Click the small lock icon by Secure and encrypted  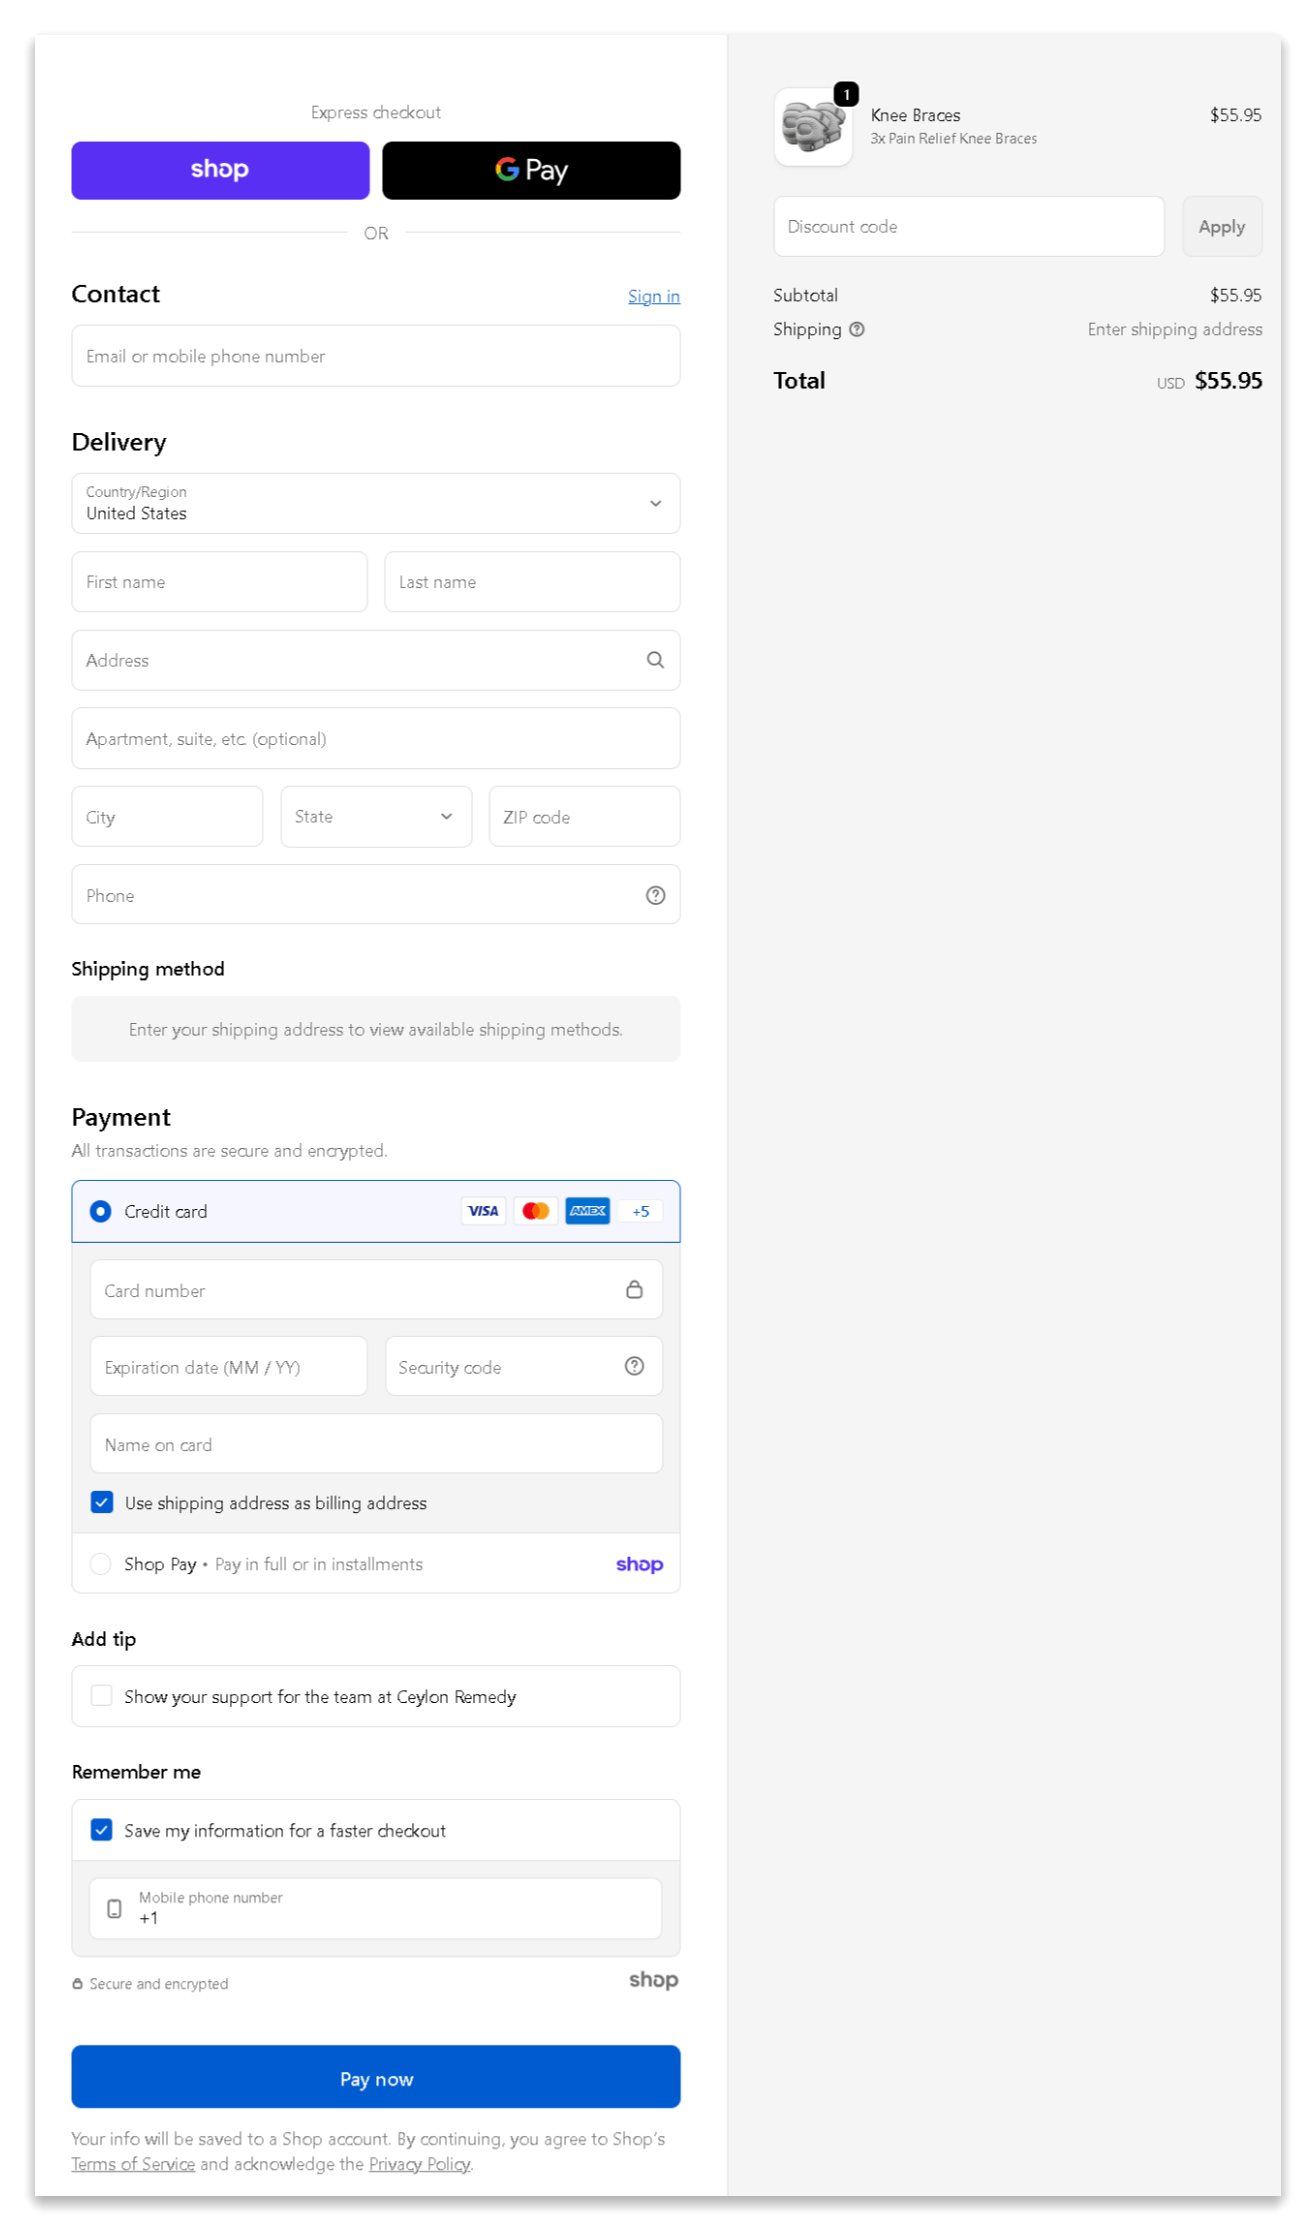click(x=77, y=1983)
